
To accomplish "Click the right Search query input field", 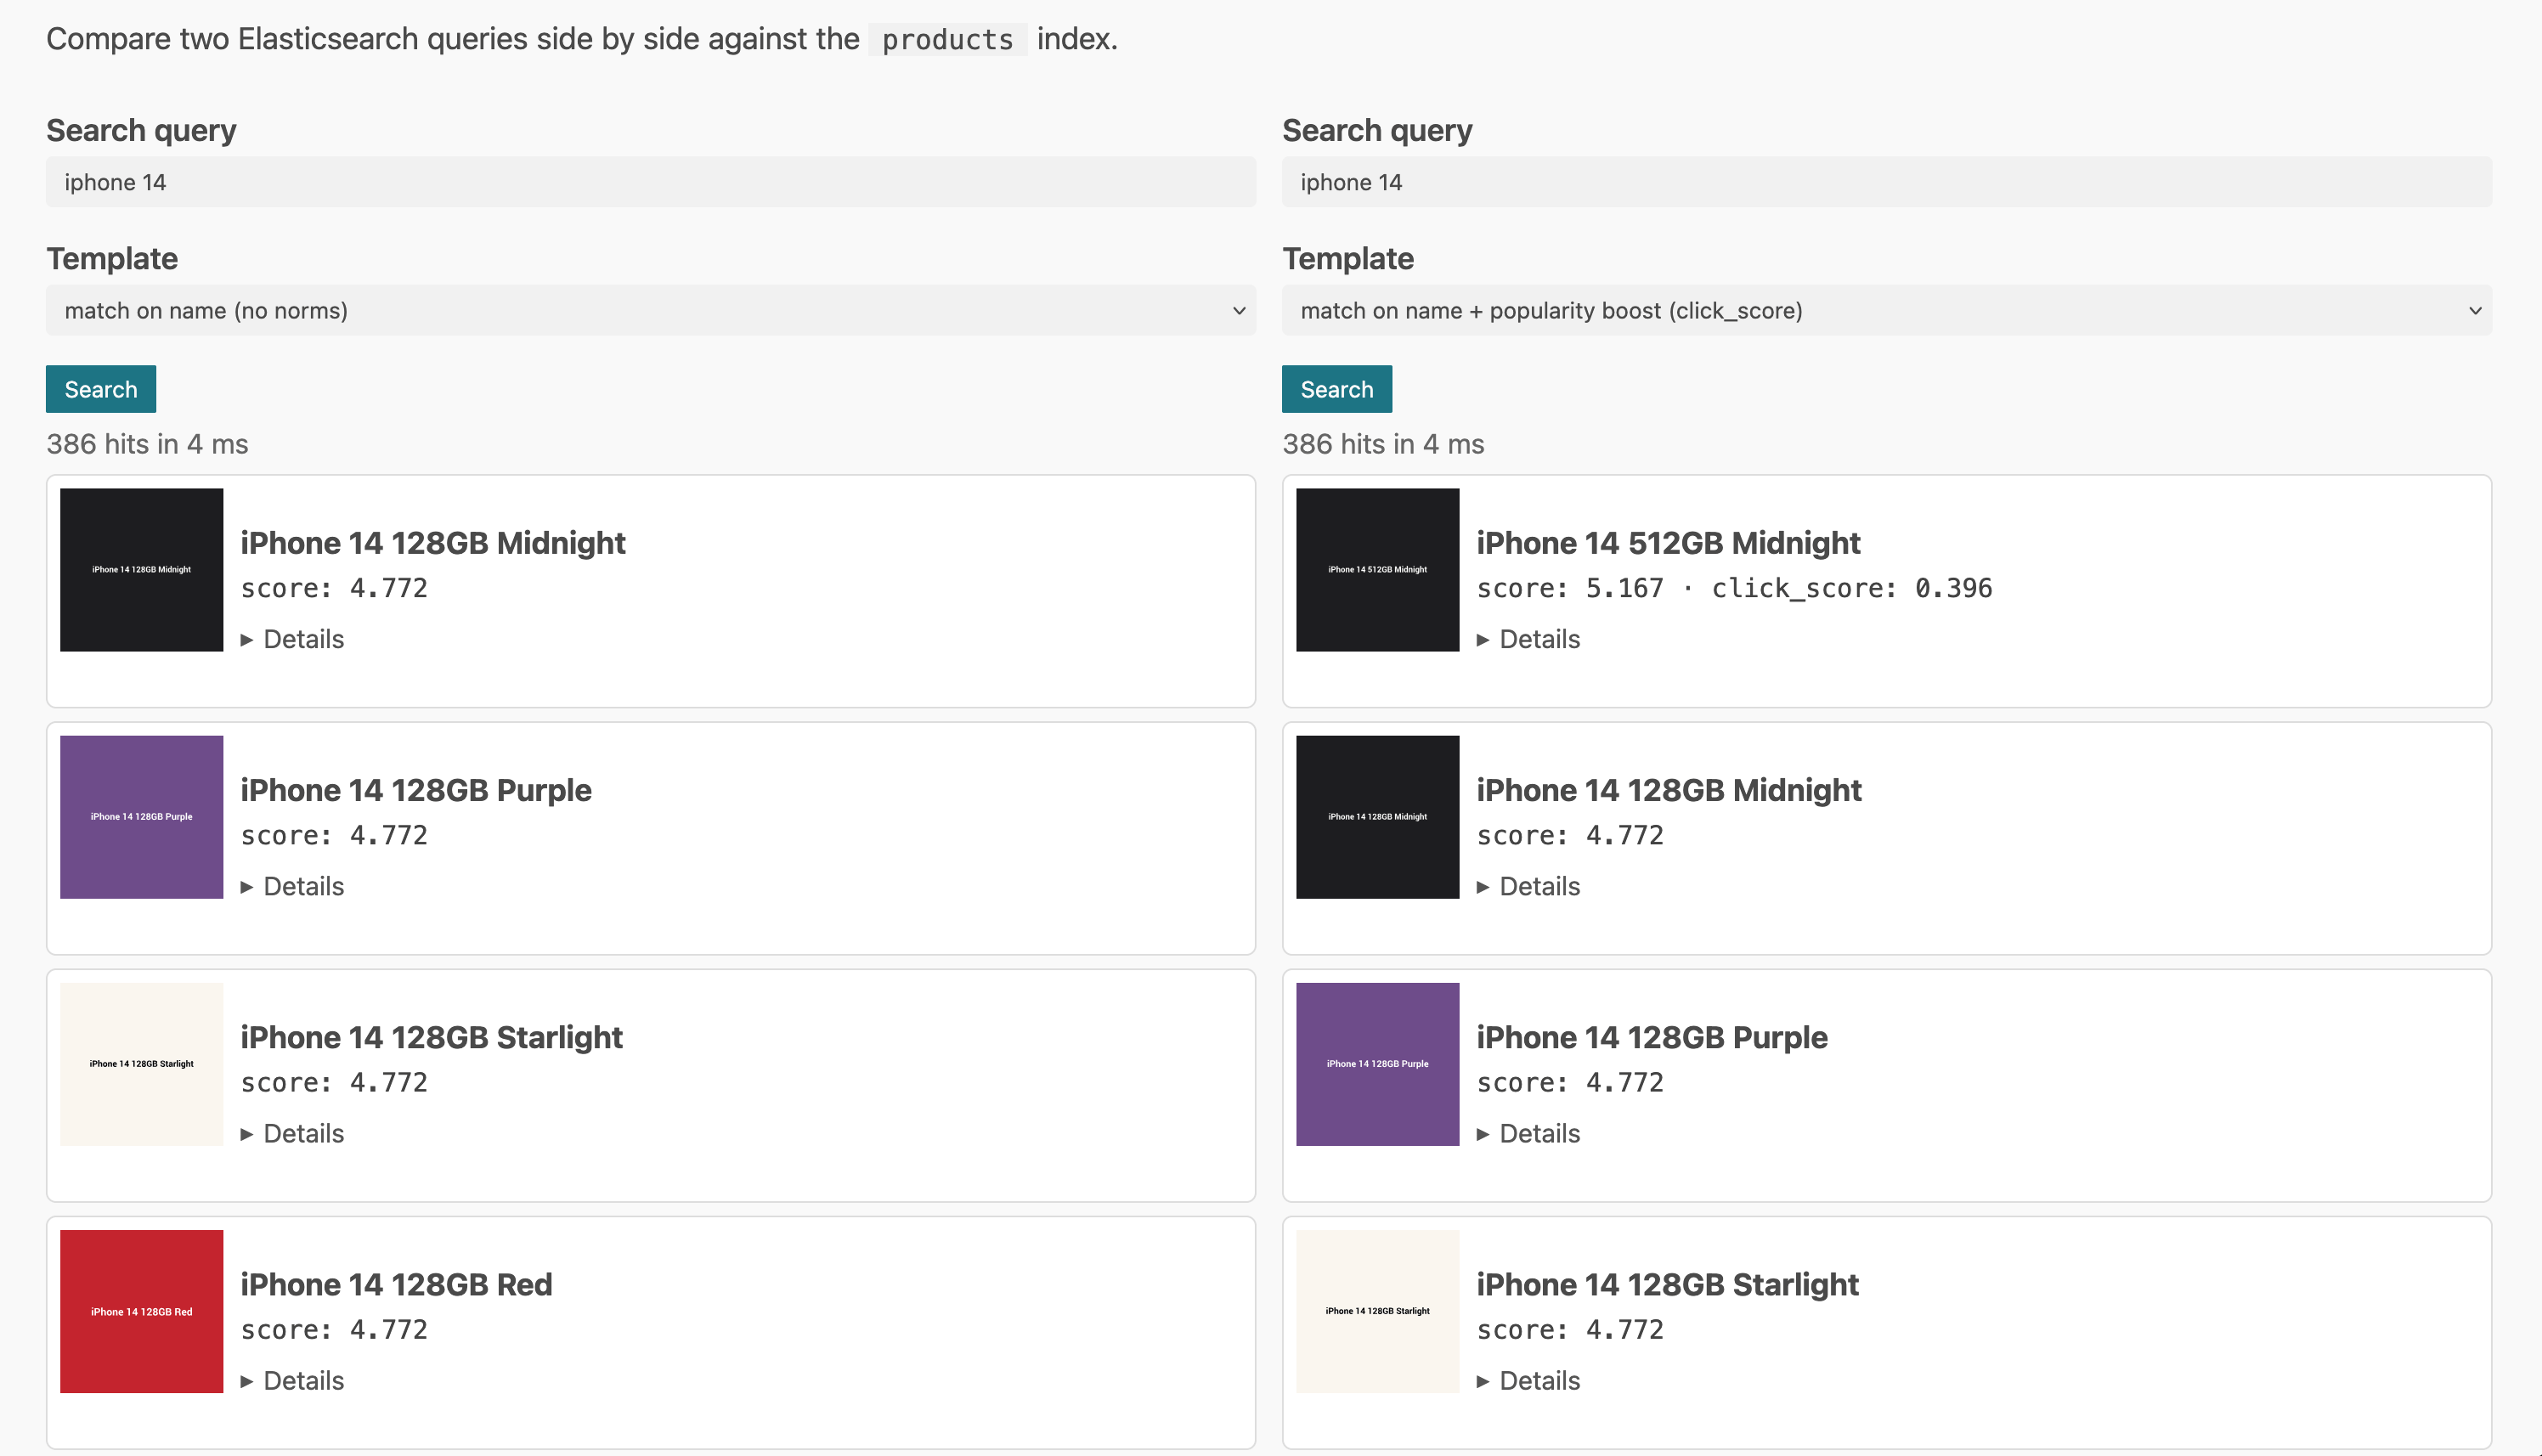I will click(1886, 182).
